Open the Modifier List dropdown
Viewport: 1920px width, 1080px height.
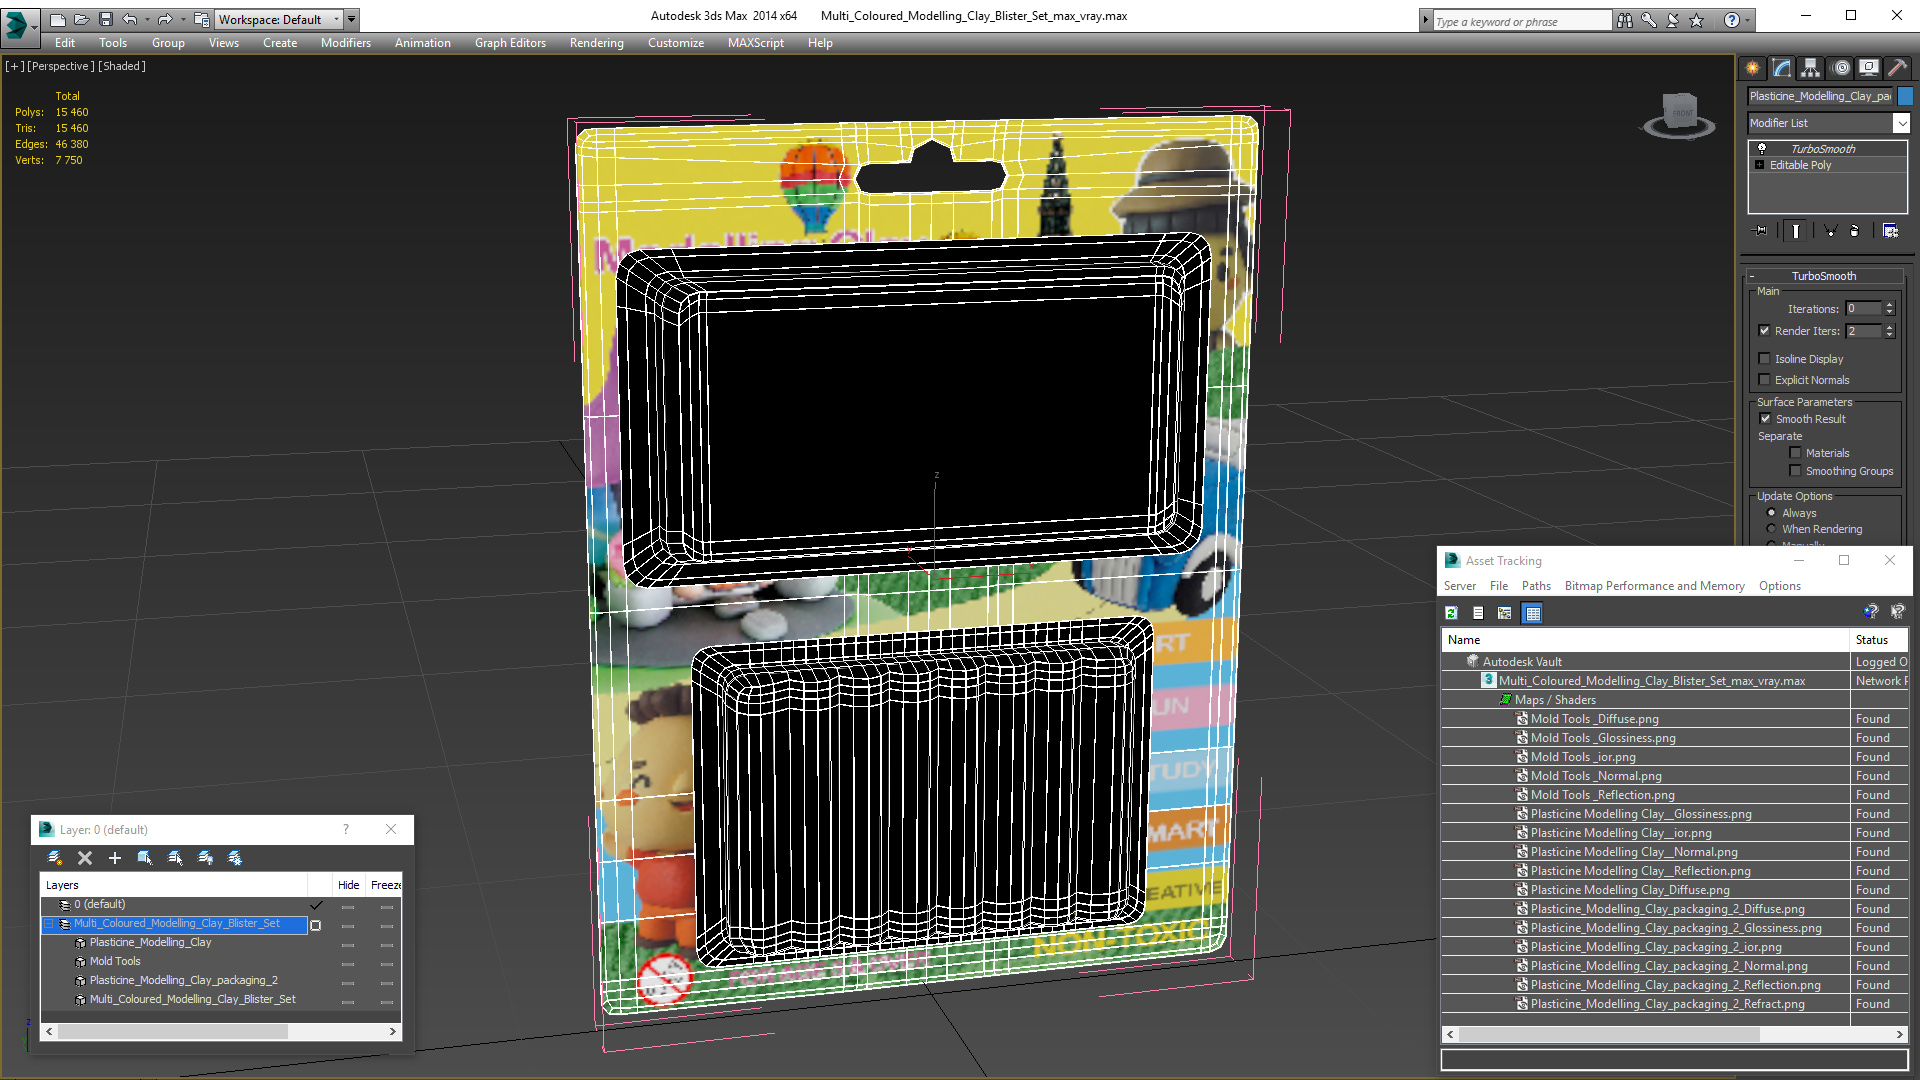1901,123
